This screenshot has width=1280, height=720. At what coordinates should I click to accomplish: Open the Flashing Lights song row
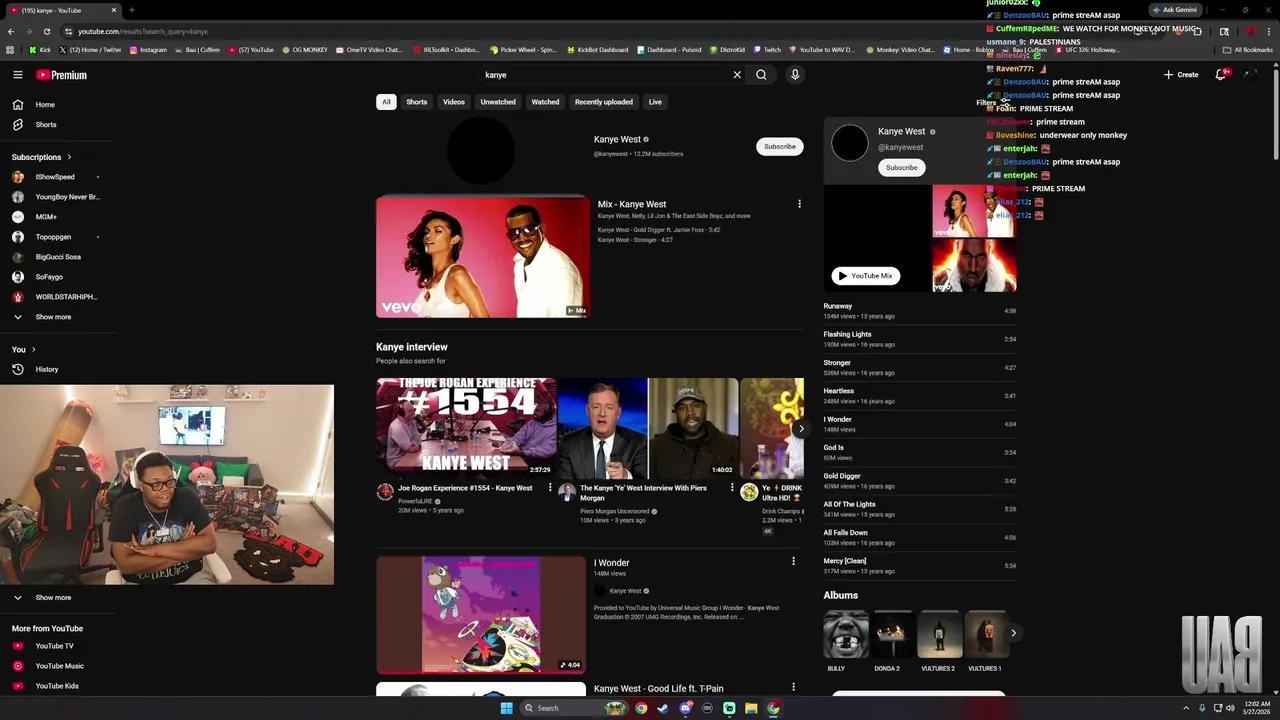(x=920, y=339)
